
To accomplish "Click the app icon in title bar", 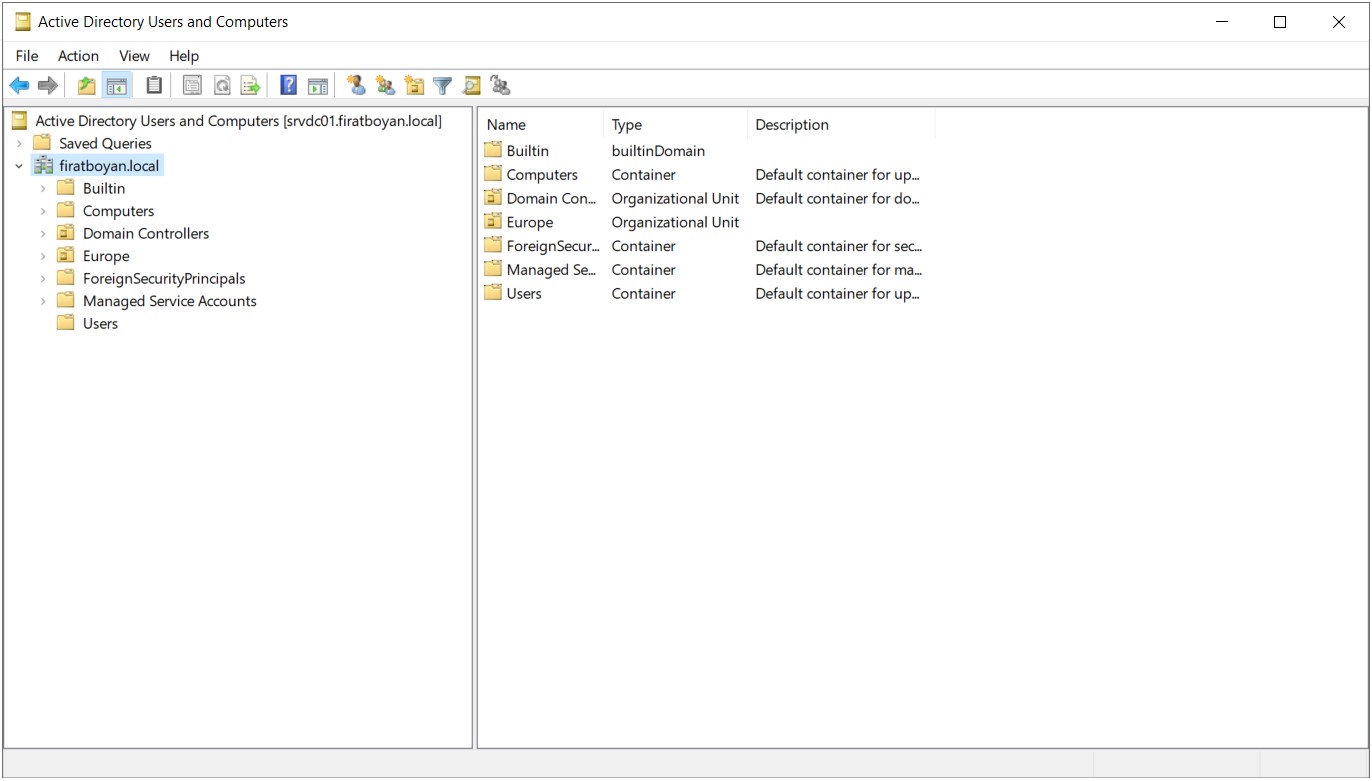I will tap(22, 21).
